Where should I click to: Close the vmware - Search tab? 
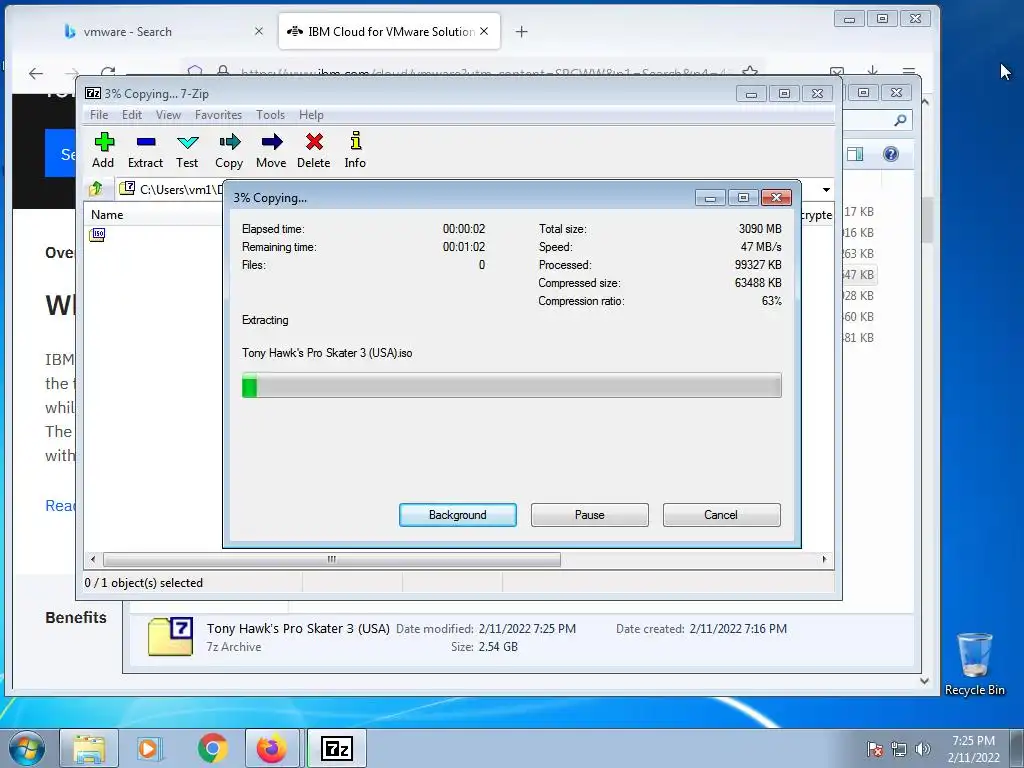[259, 31]
